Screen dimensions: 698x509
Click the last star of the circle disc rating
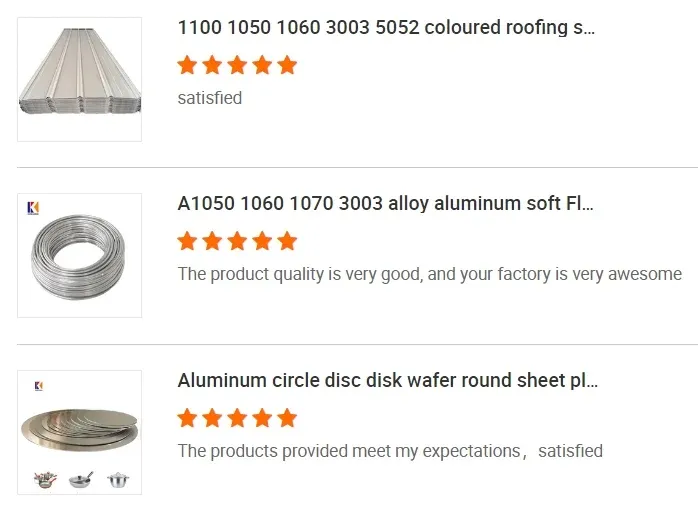tap(287, 418)
